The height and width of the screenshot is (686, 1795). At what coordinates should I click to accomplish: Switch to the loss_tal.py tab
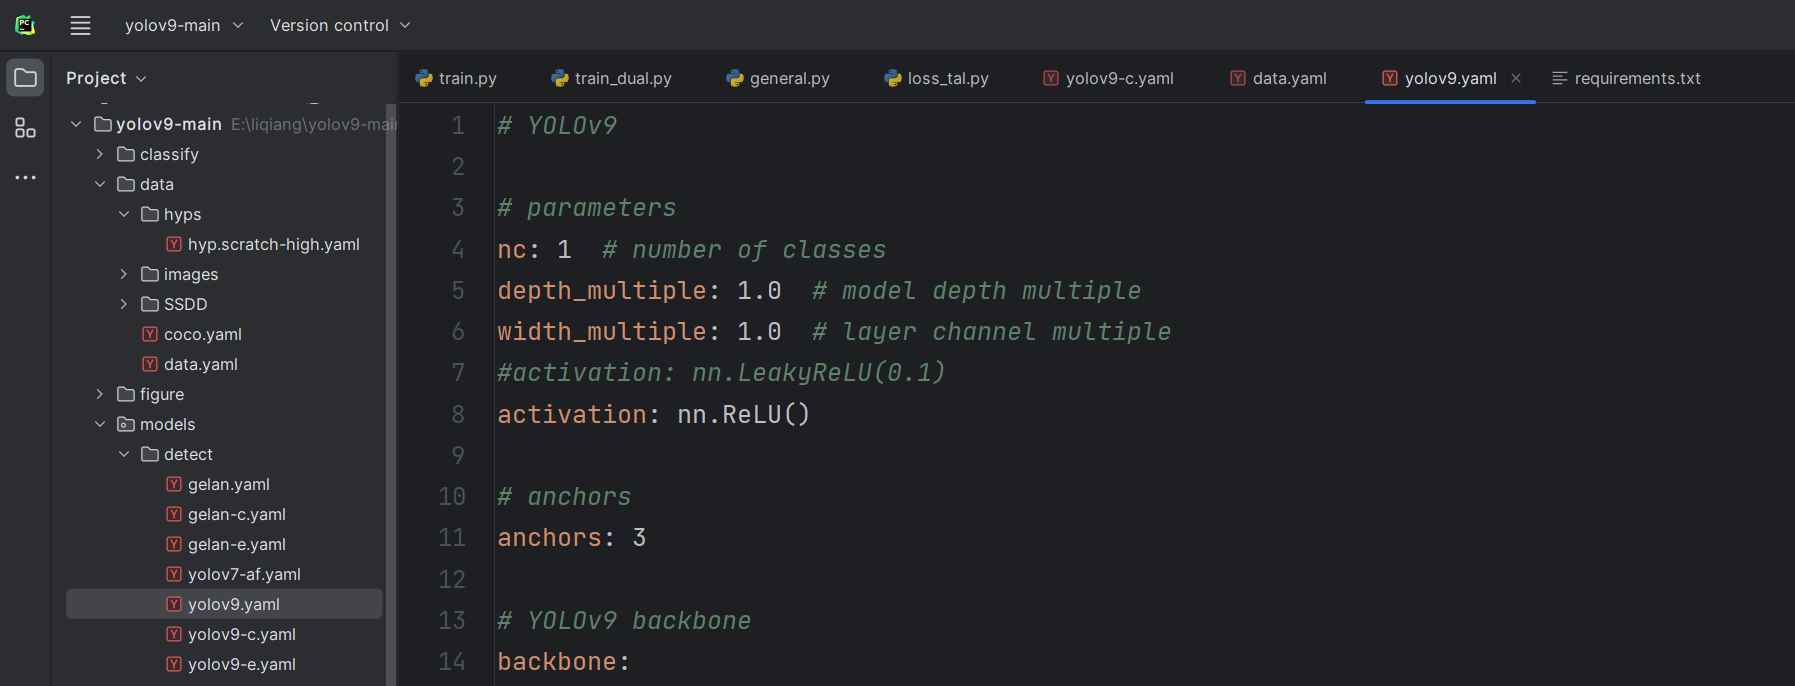[x=937, y=78]
